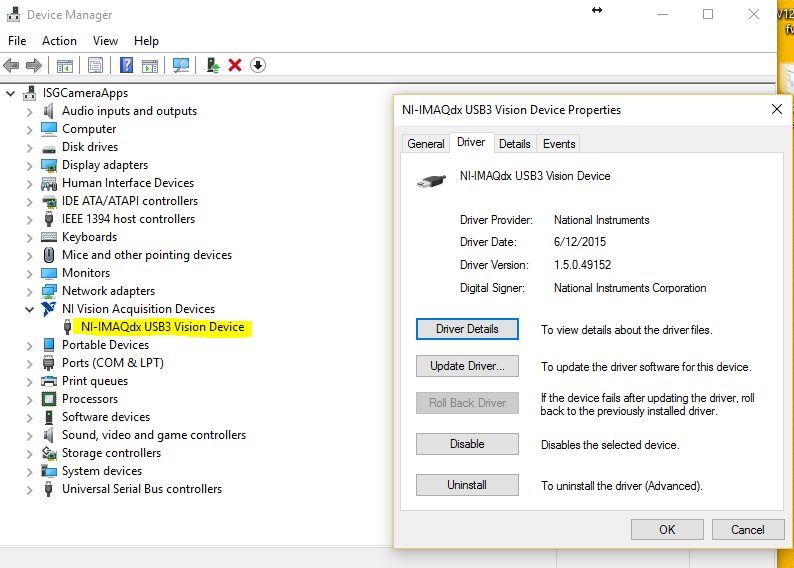This screenshot has width=794, height=568.
Task: Click the Back arrow toolbar icon
Action: click(x=11, y=65)
